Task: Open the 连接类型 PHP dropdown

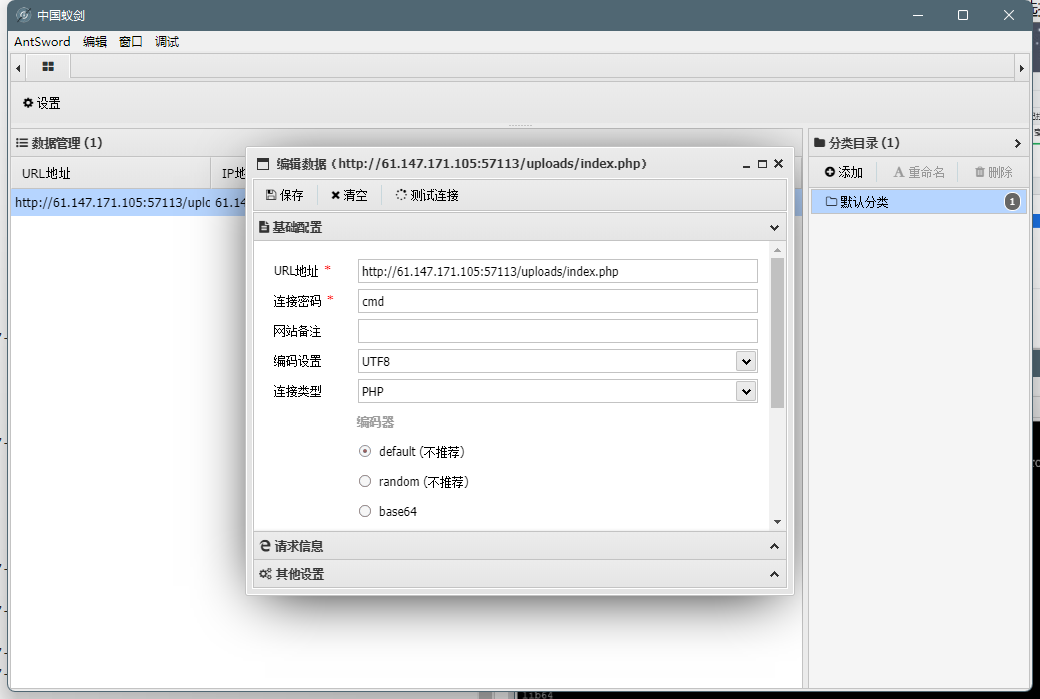Action: pyautogui.click(x=746, y=391)
